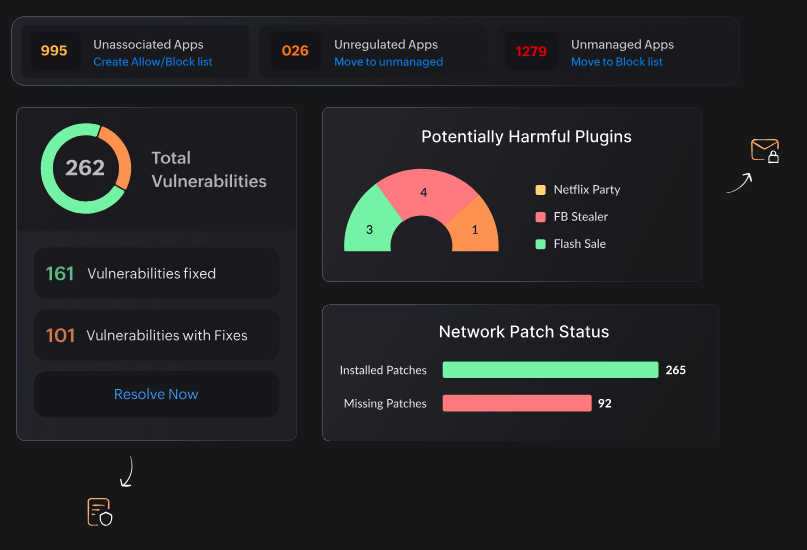Click the red Missing Patches bar

click(x=516, y=403)
